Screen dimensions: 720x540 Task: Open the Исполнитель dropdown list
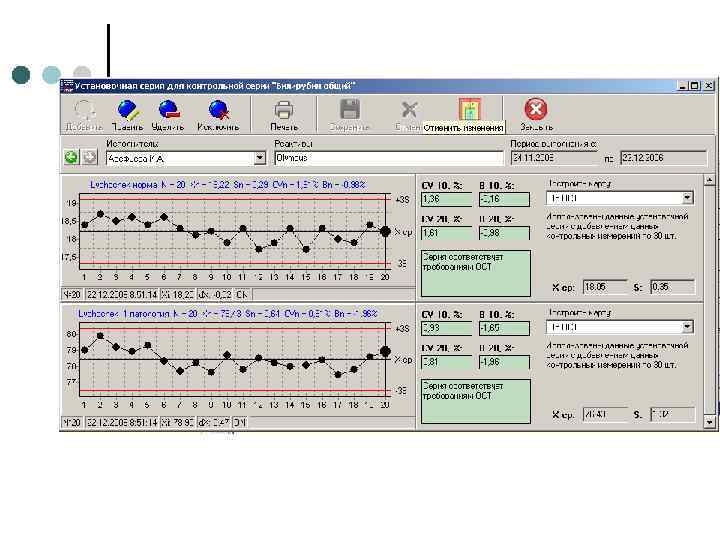[260, 158]
